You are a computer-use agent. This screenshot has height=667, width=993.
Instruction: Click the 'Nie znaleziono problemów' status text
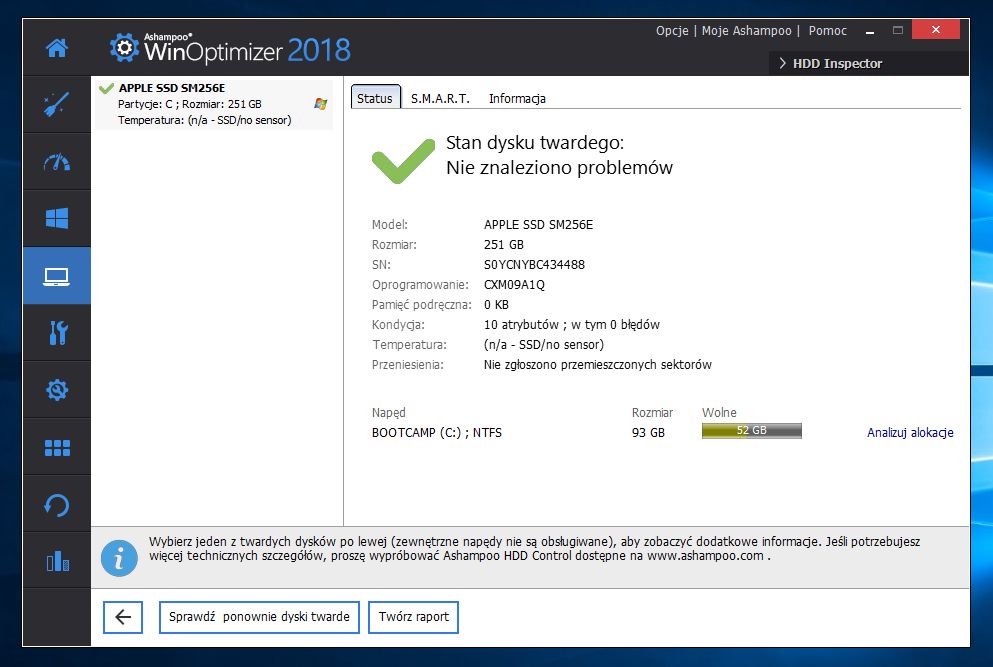pos(559,168)
